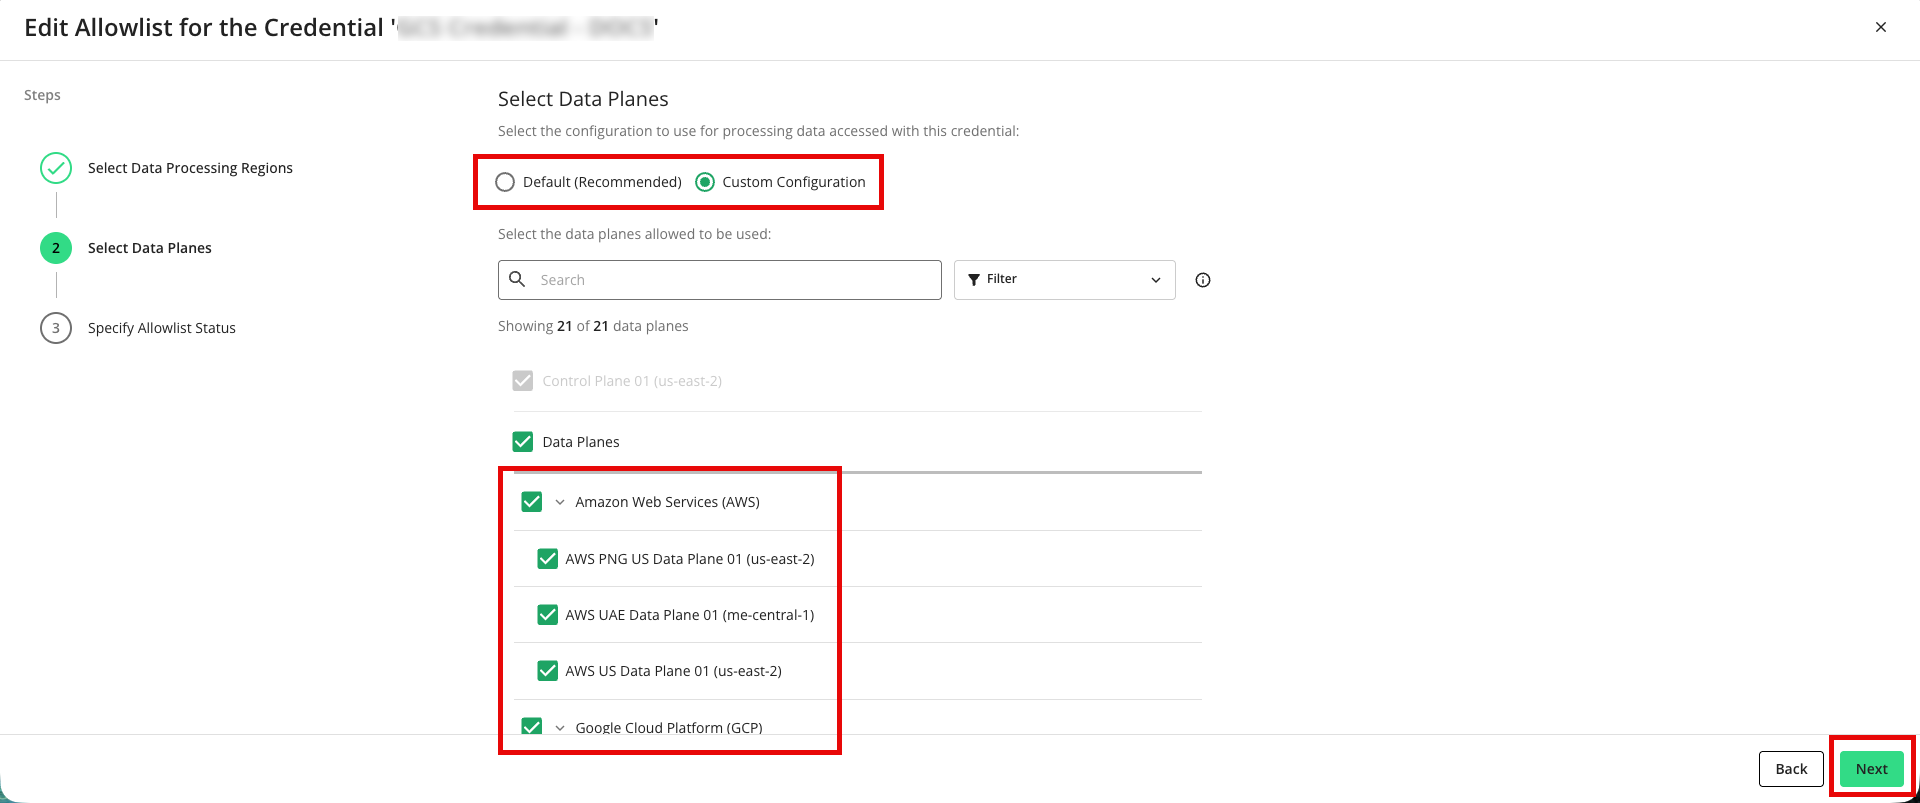The image size is (1920, 803).
Task: Click the info icon next to Filter
Action: tap(1203, 280)
